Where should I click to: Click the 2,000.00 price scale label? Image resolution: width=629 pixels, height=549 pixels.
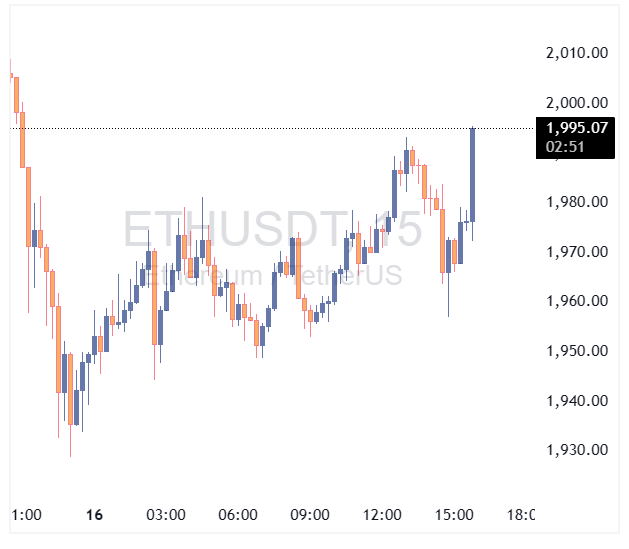click(x=577, y=103)
